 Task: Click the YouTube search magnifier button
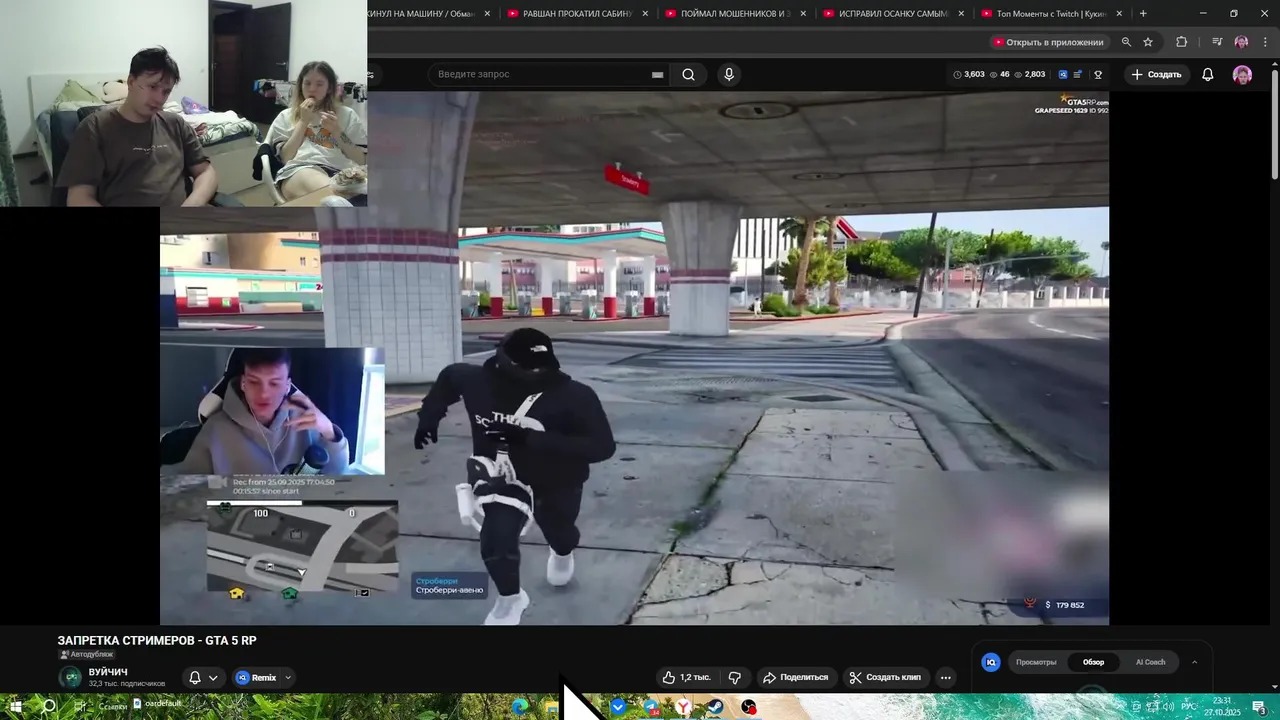[688, 74]
